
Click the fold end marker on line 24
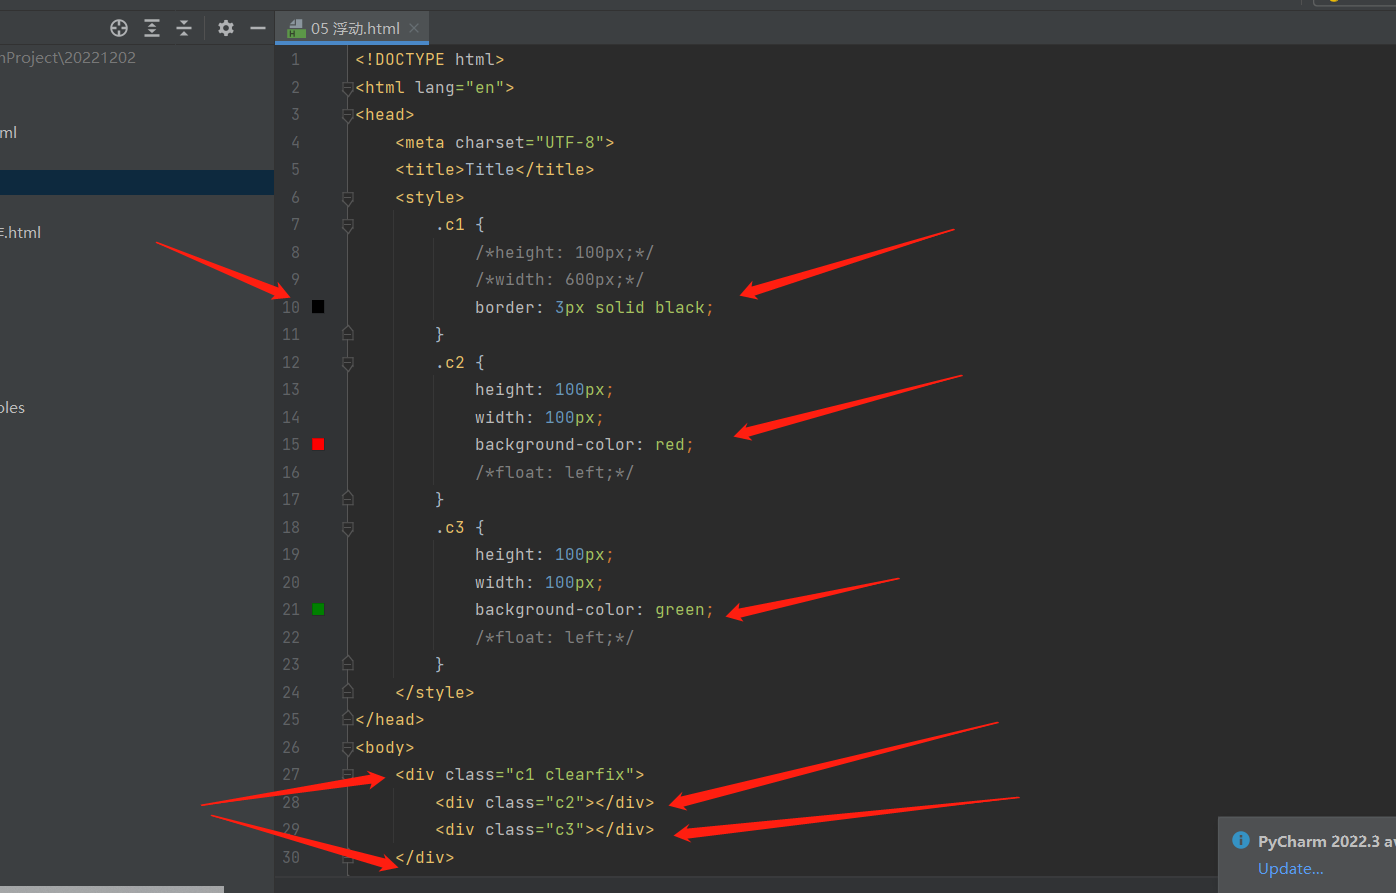348,691
